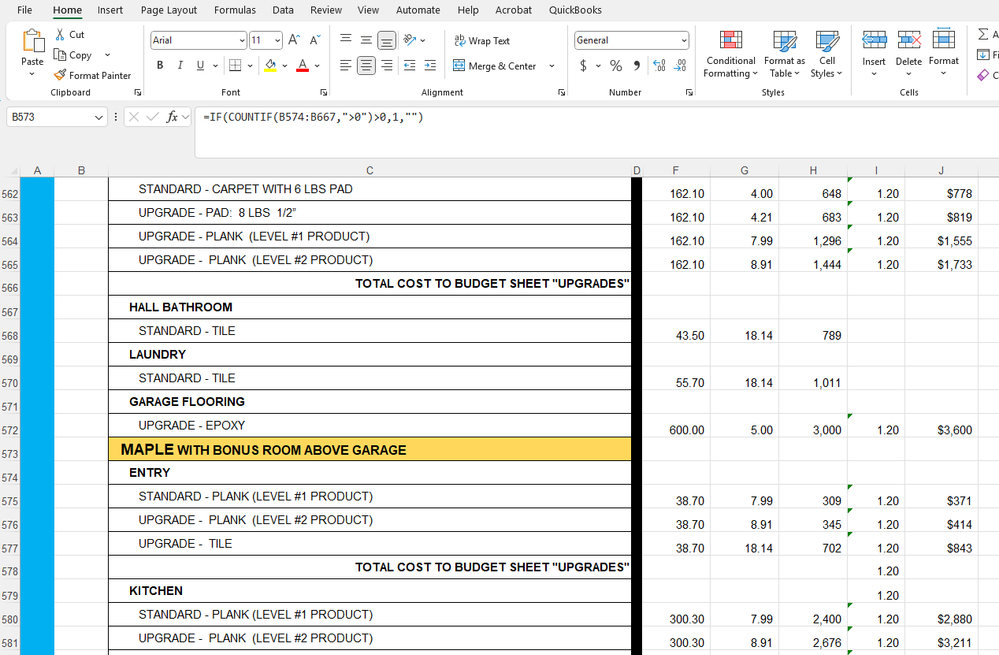999x655 pixels.
Task: Click the Top Align icon
Action: click(345, 40)
